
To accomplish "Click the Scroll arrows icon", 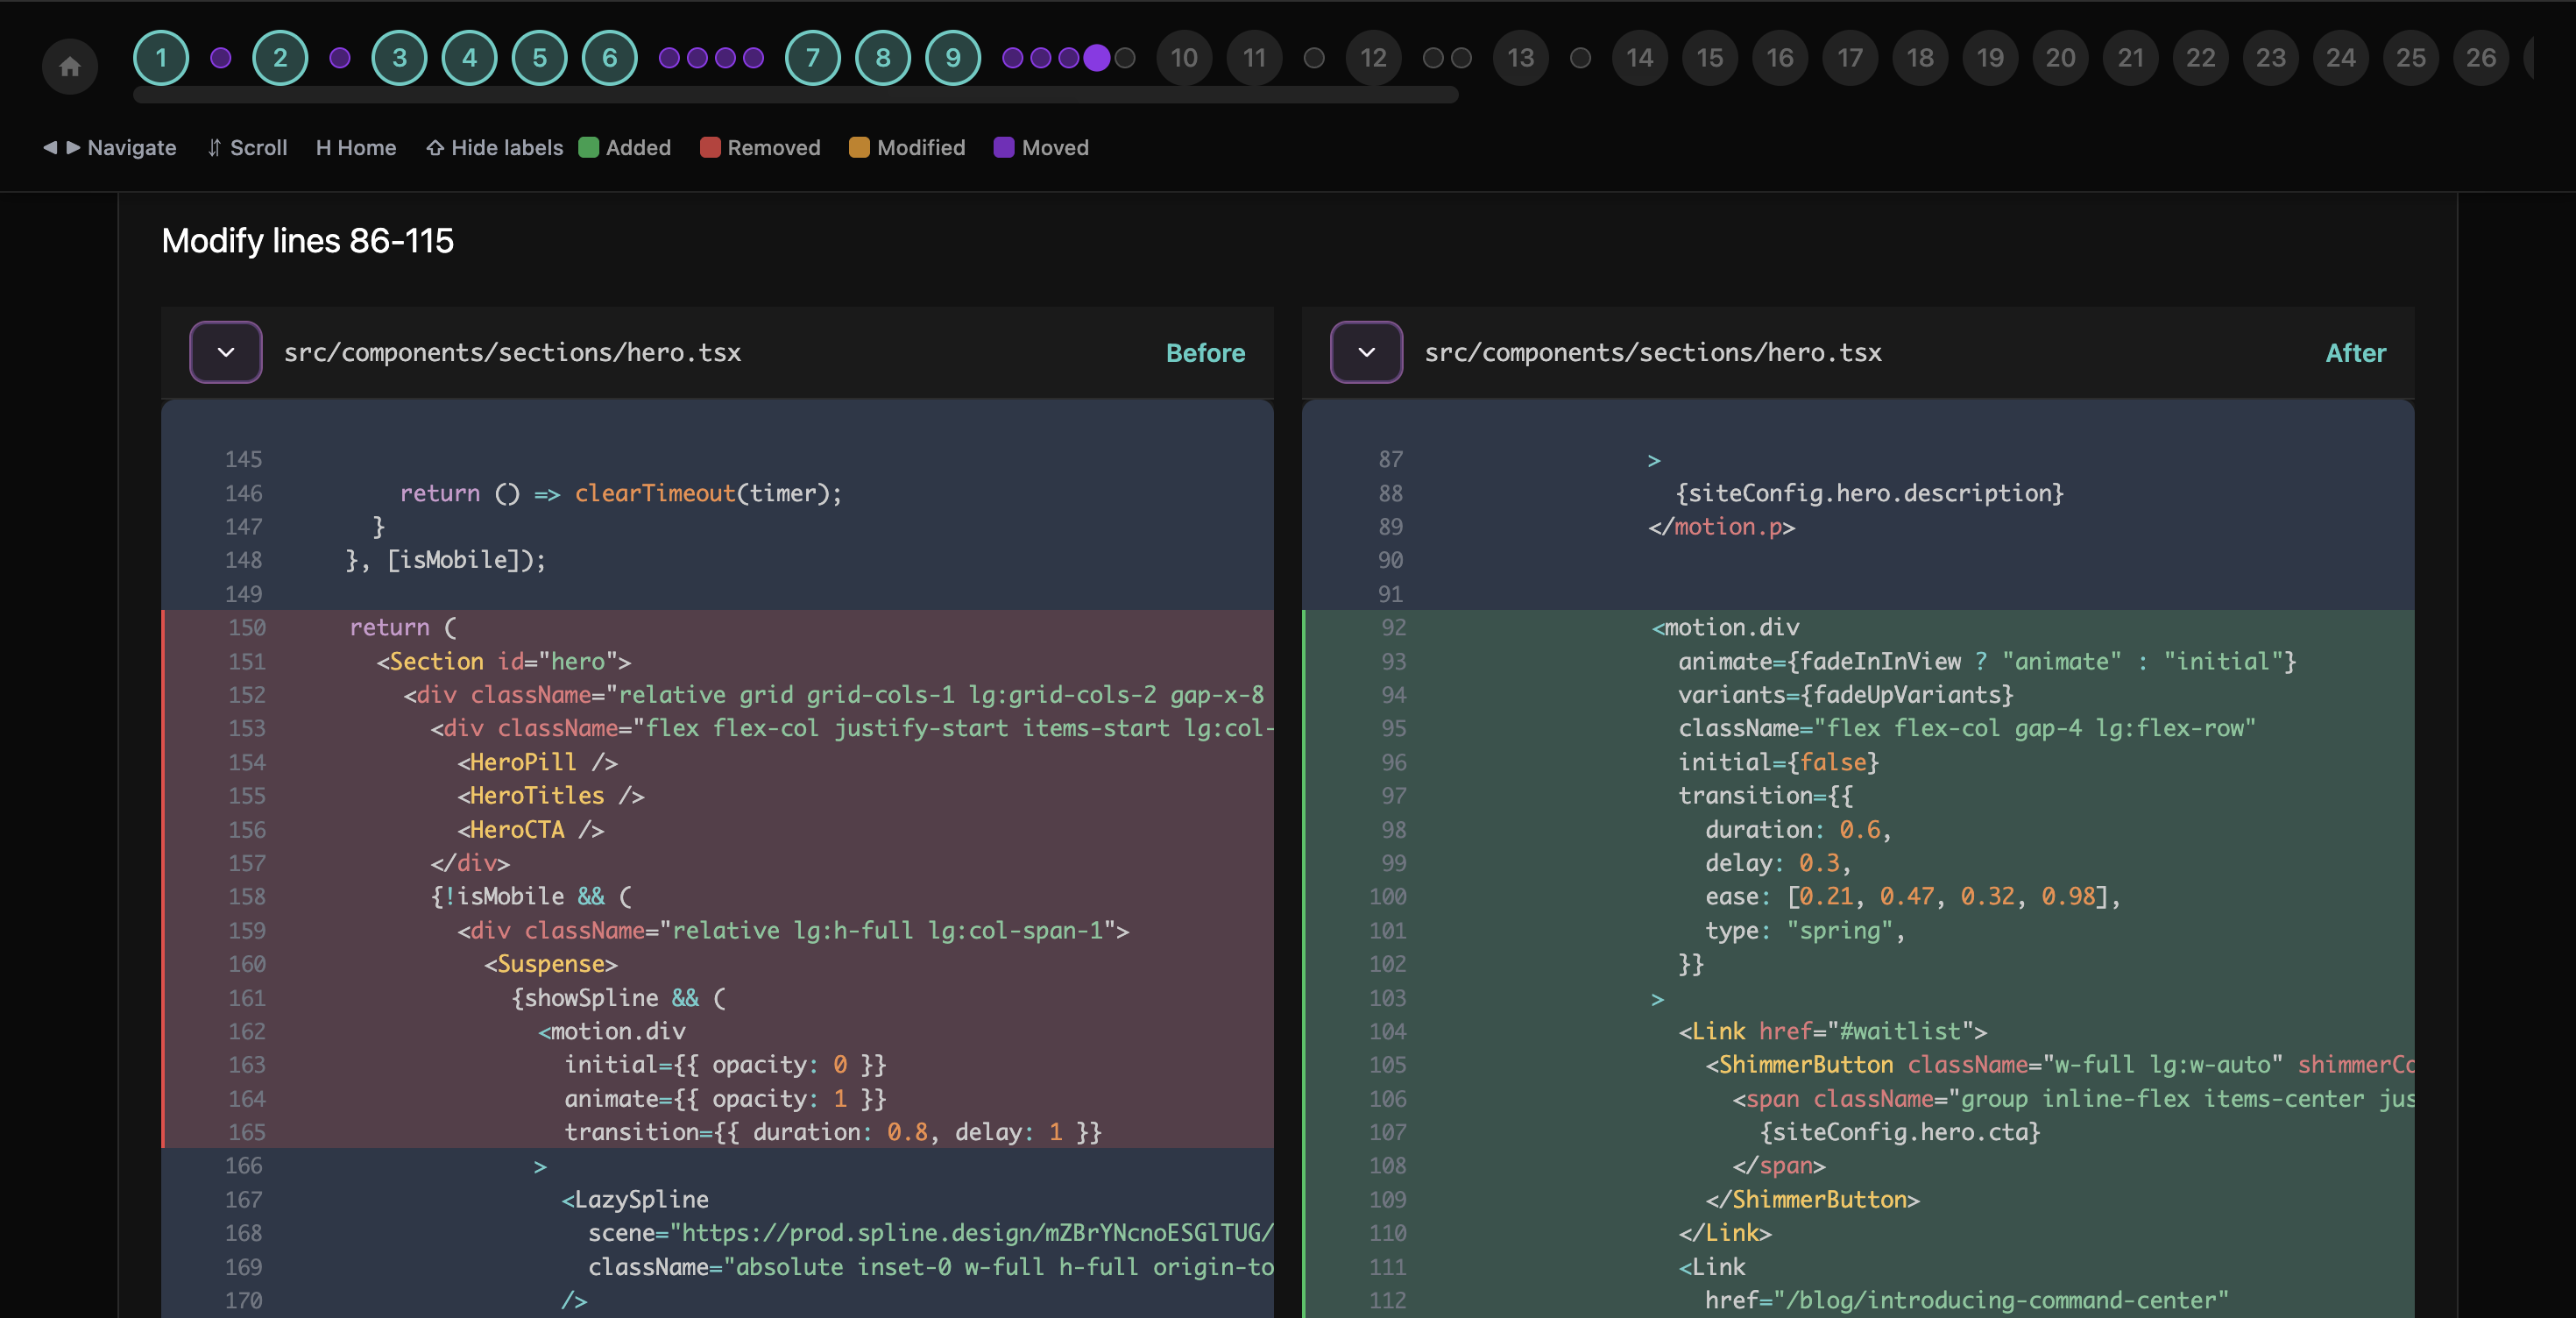I will (x=214, y=148).
